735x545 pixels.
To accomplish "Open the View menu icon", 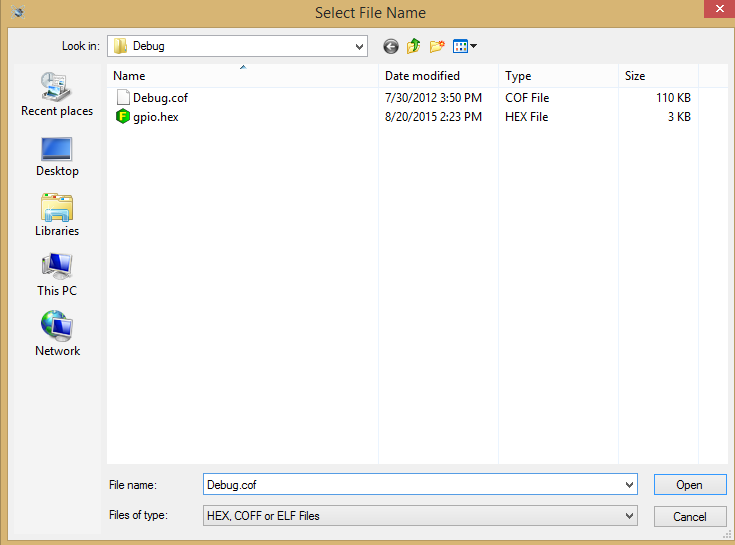I will coord(460,46).
